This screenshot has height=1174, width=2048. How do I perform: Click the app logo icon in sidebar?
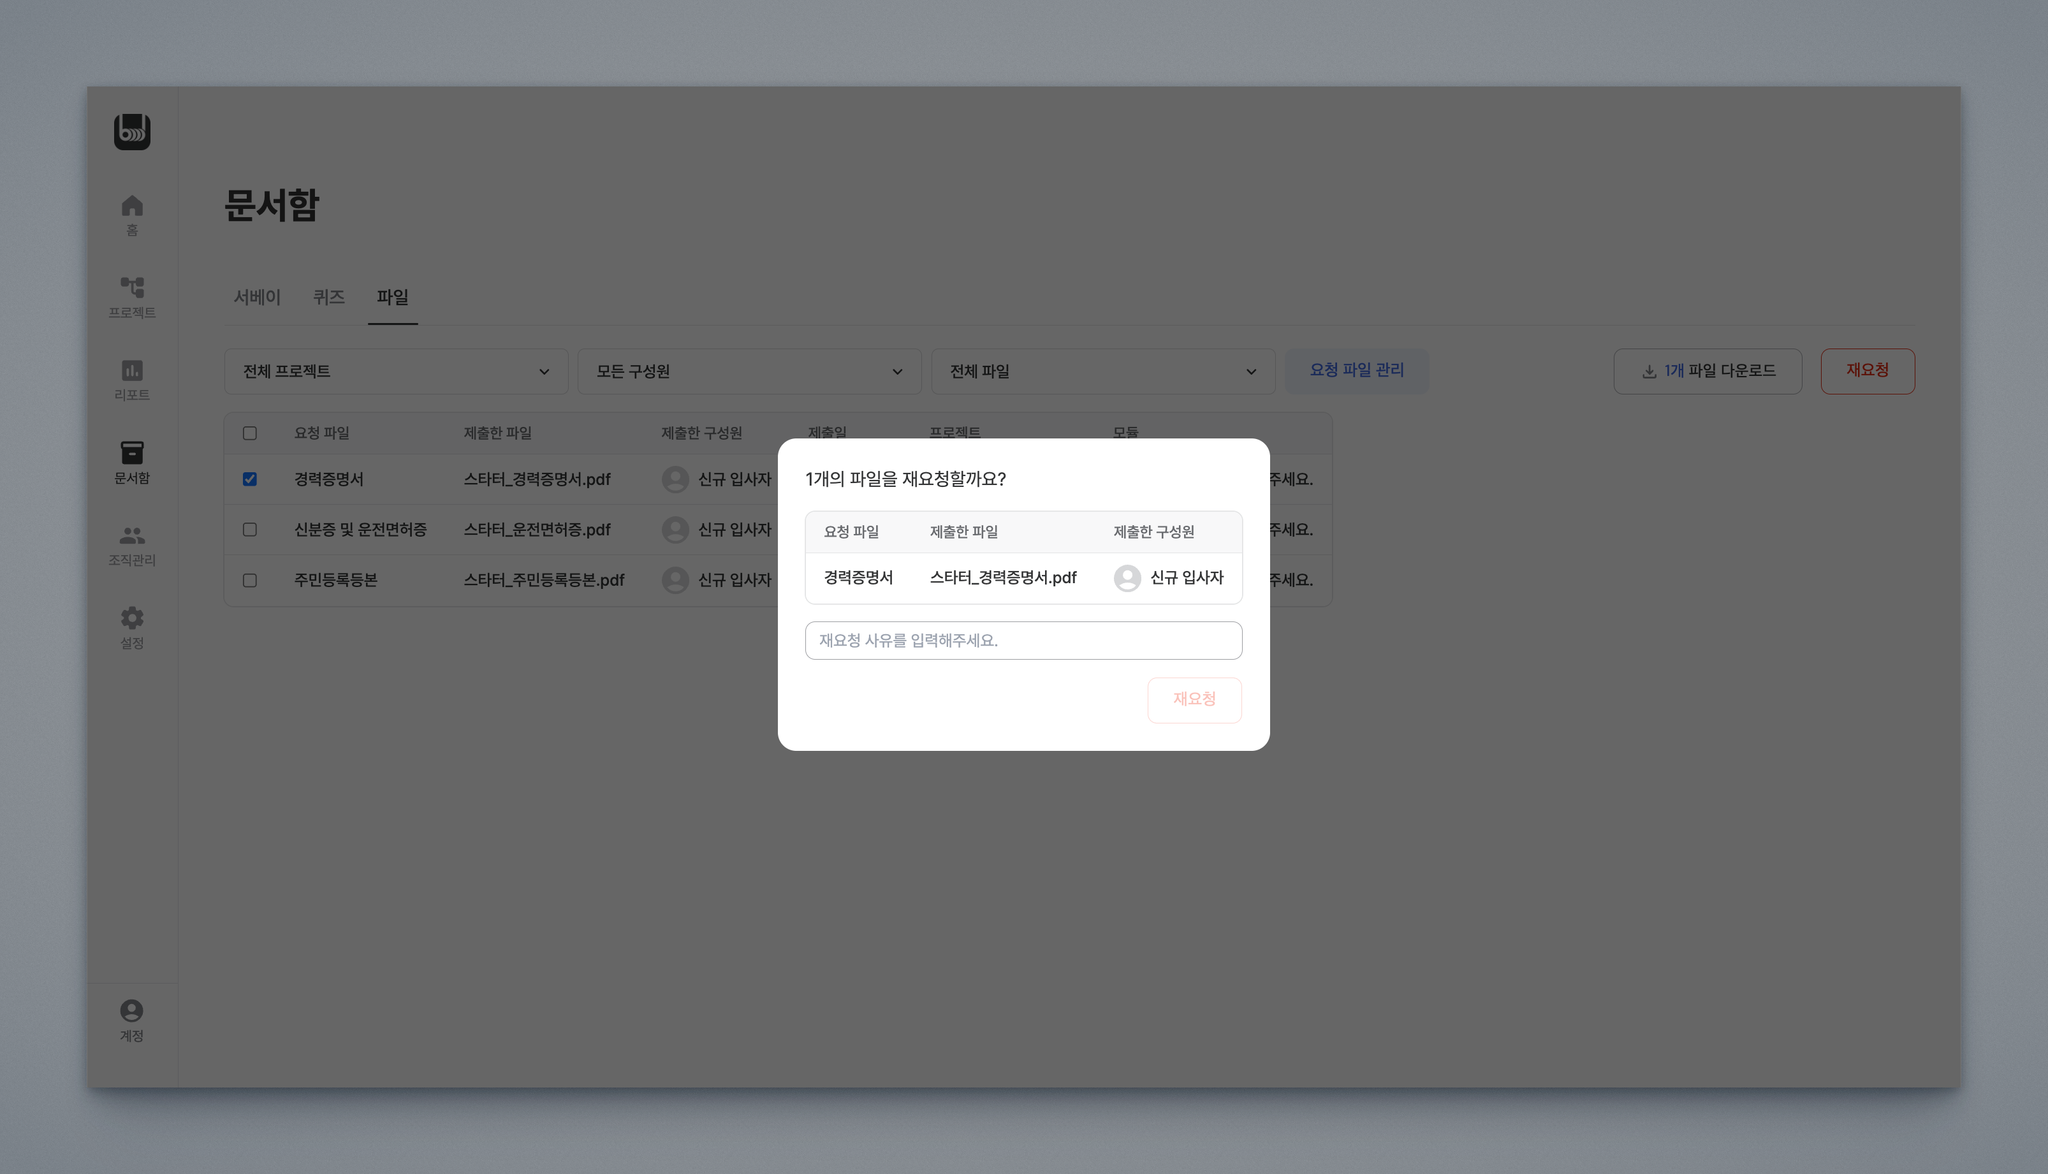132,131
